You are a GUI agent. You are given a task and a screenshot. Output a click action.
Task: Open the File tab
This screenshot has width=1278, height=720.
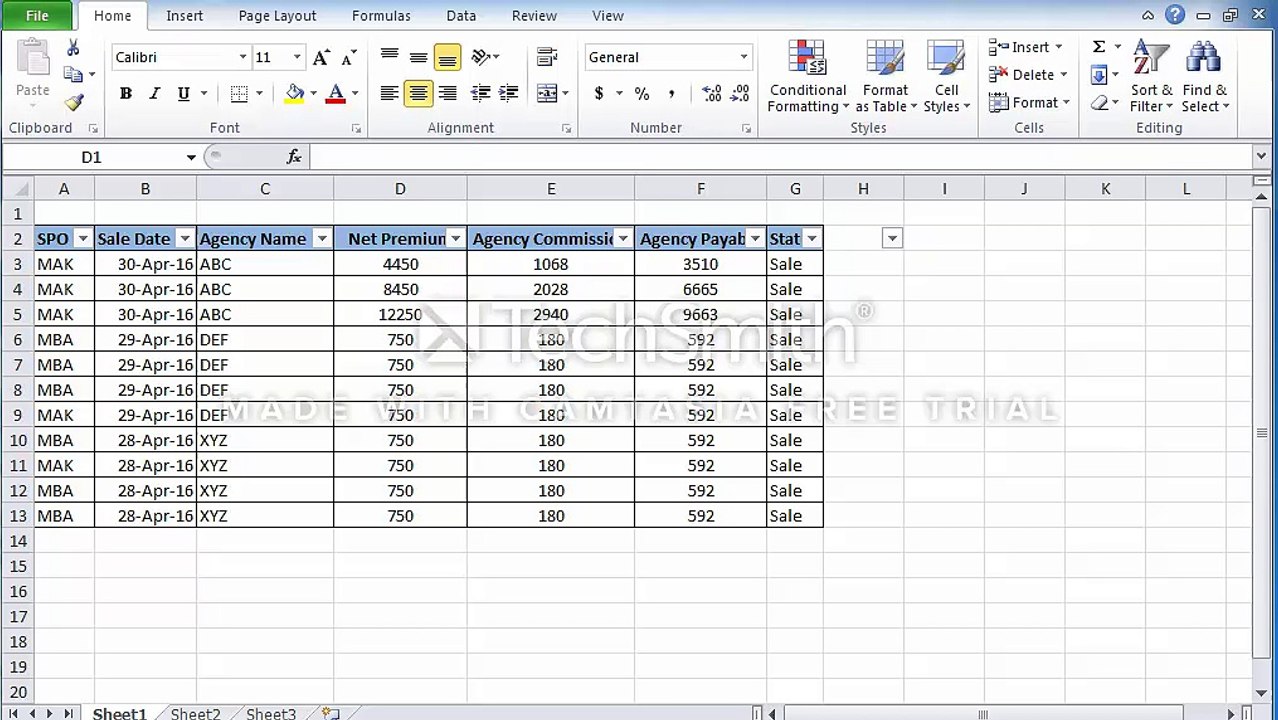click(x=37, y=16)
